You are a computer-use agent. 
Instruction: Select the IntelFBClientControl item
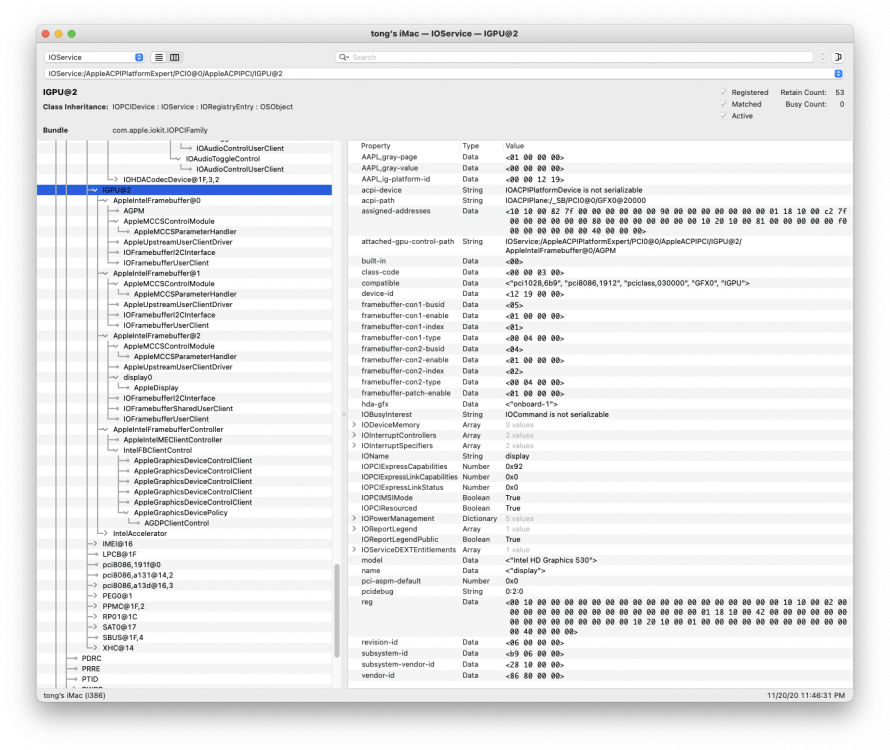(158, 450)
